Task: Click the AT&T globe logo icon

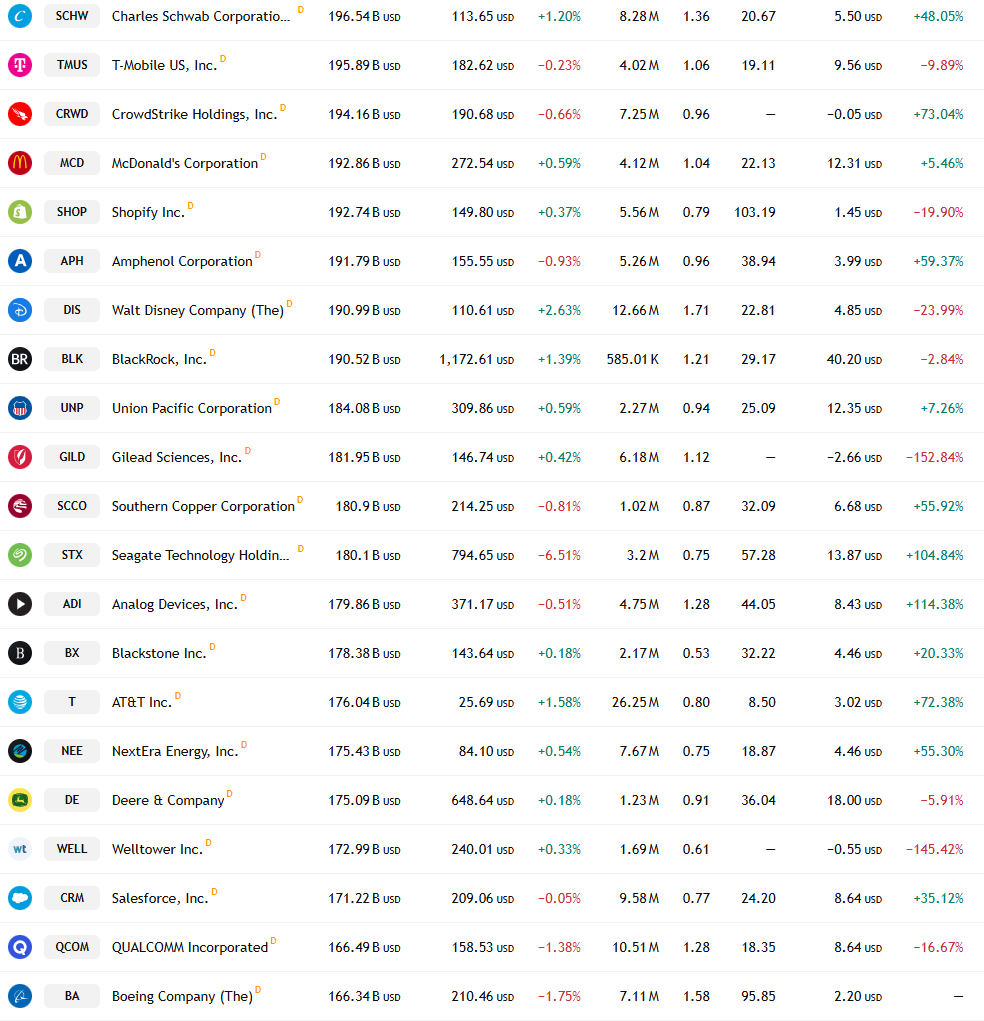Action: [20, 702]
